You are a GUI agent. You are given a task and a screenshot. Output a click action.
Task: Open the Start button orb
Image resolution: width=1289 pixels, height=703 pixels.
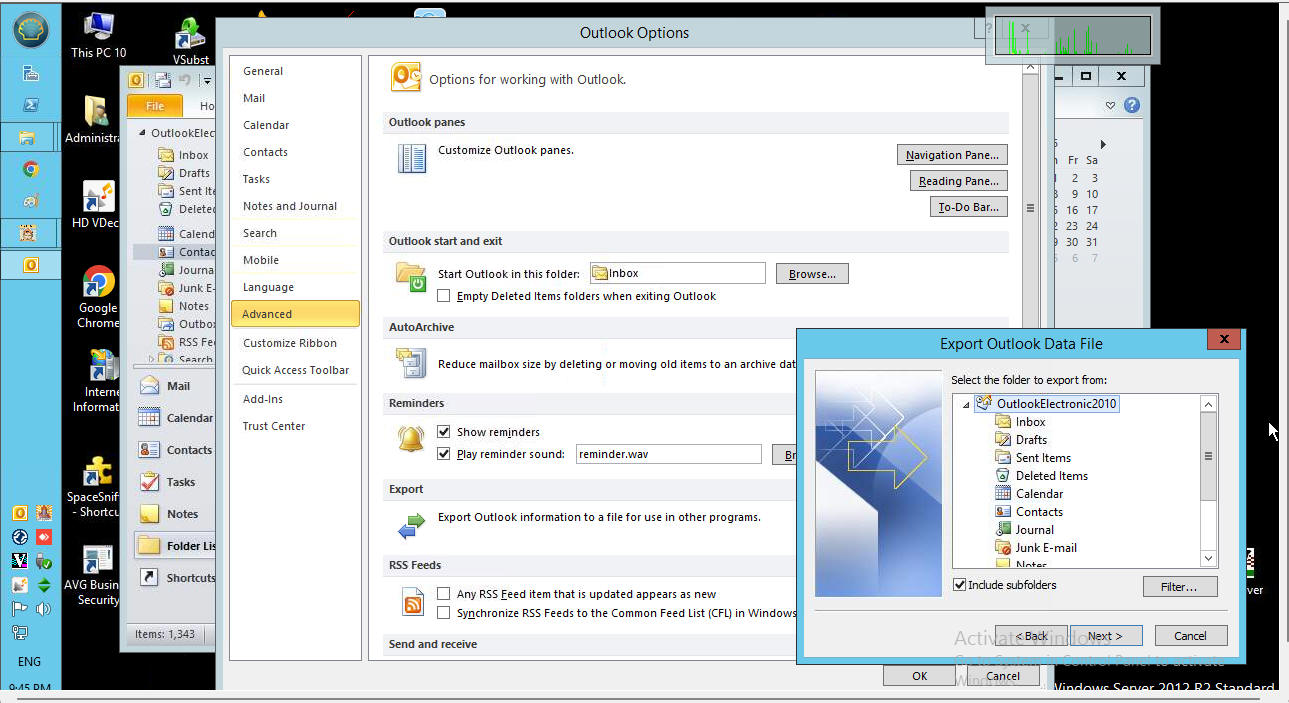point(30,31)
